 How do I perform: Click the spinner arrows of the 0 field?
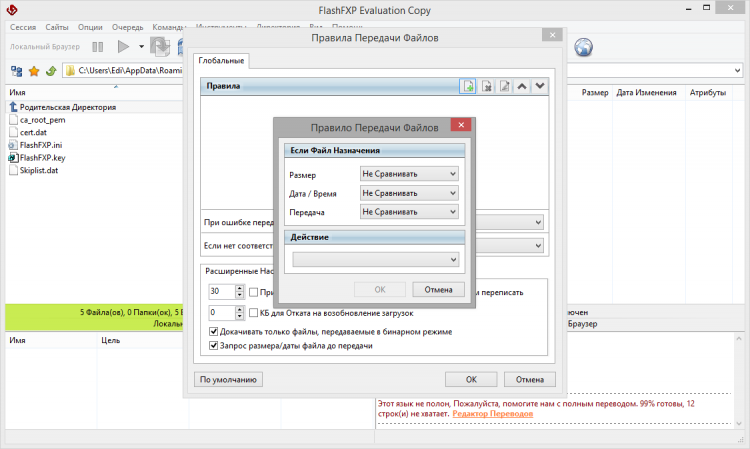240,313
